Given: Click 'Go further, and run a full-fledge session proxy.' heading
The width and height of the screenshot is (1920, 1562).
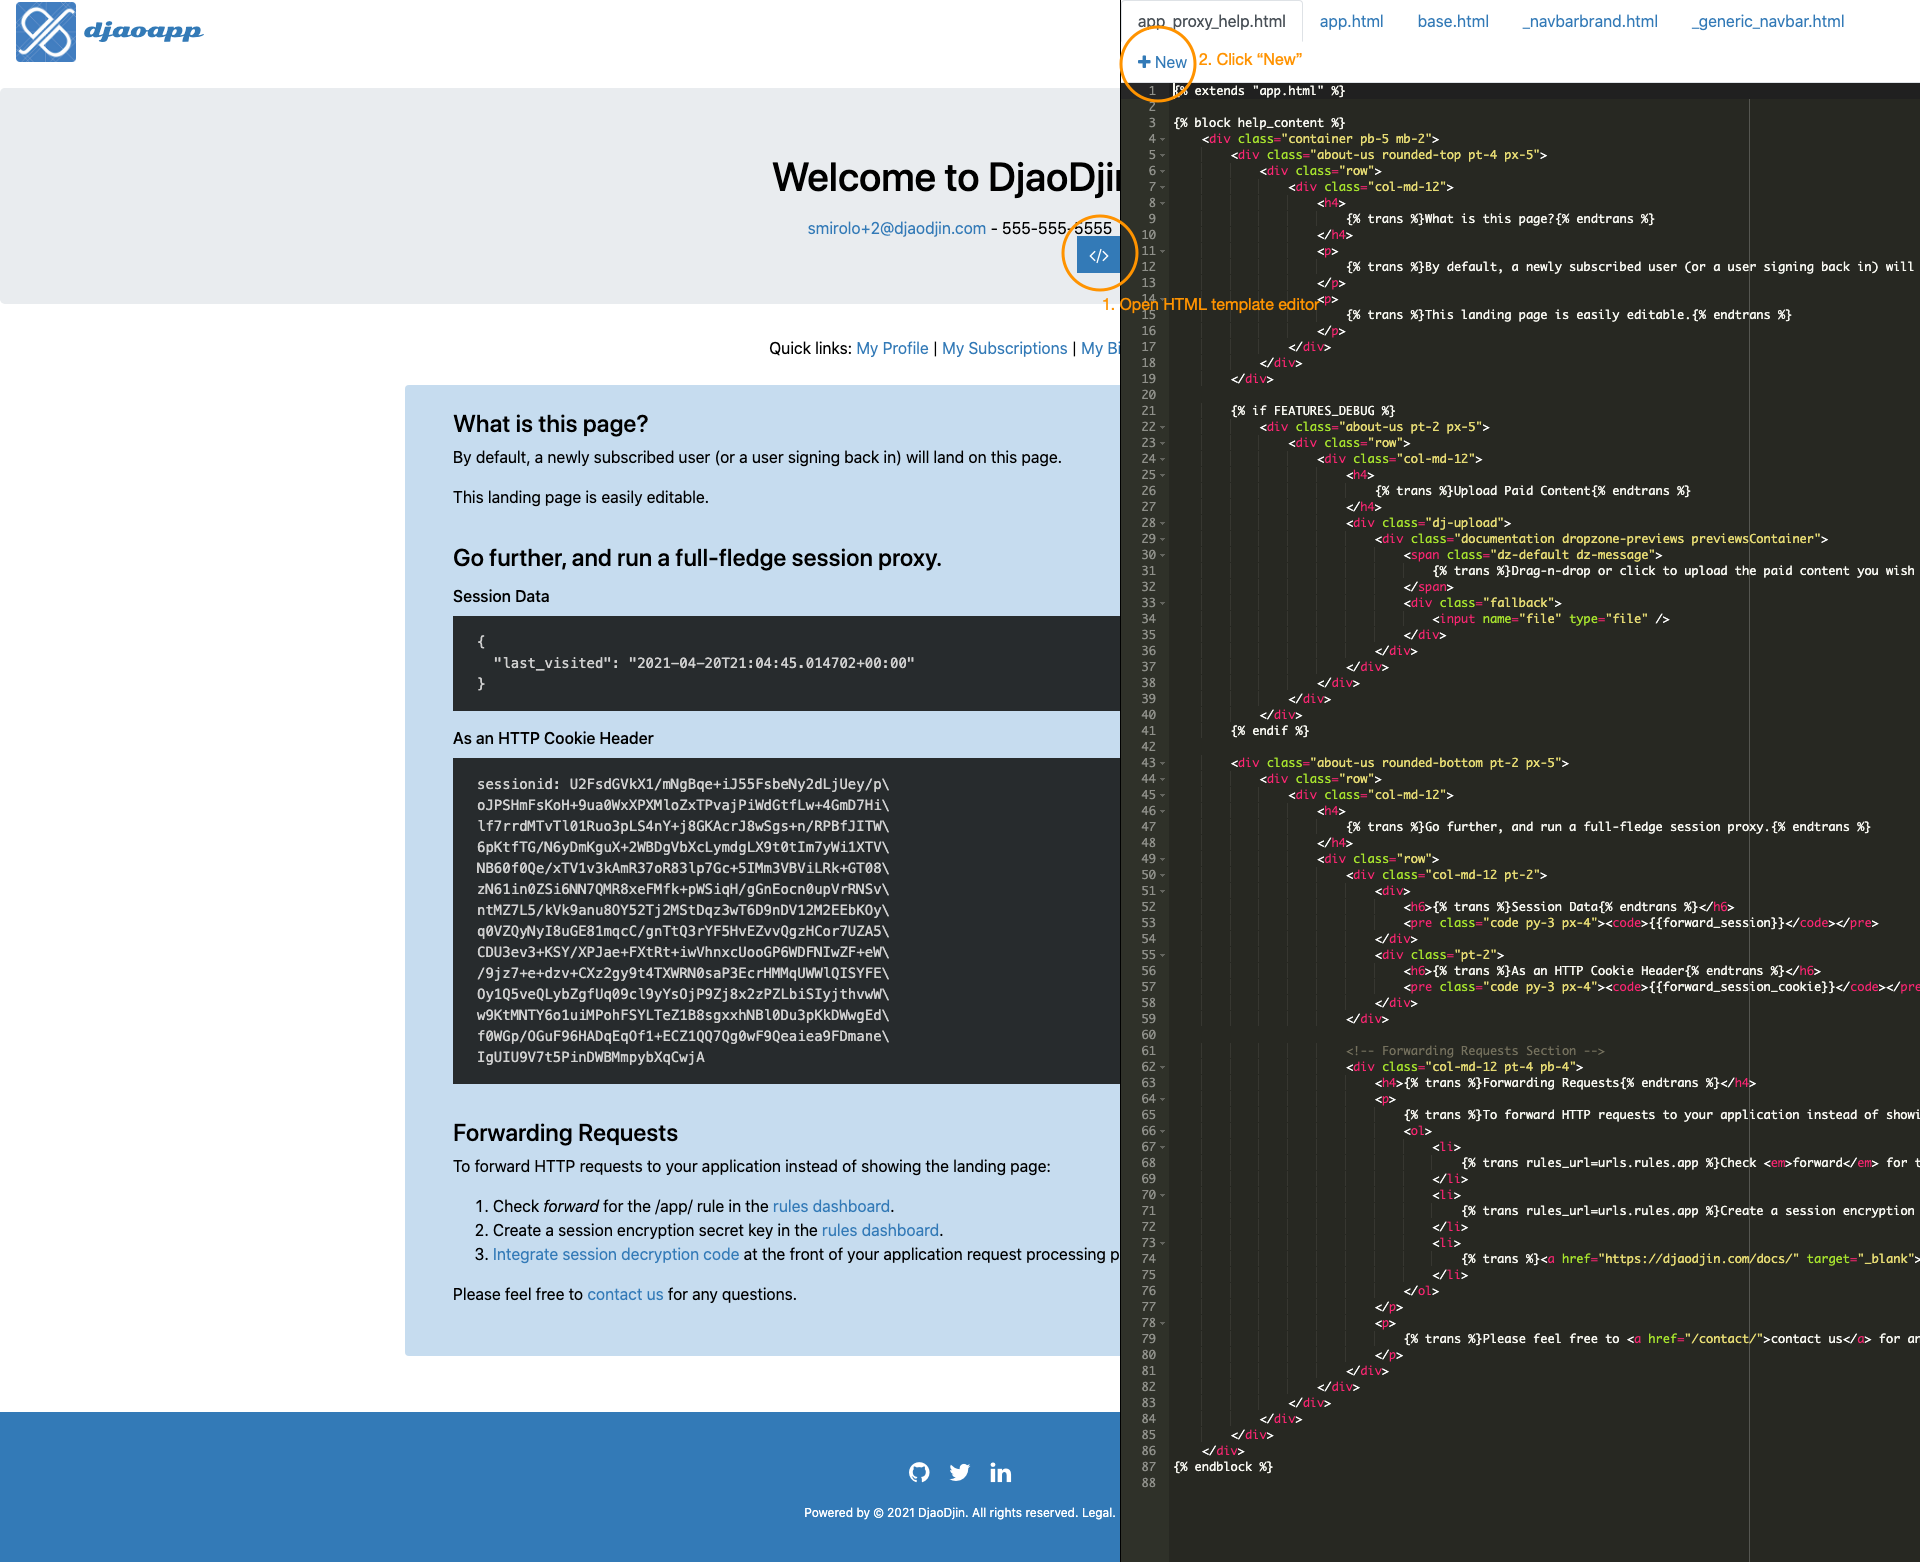Looking at the screenshot, I should click(x=697, y=558).
